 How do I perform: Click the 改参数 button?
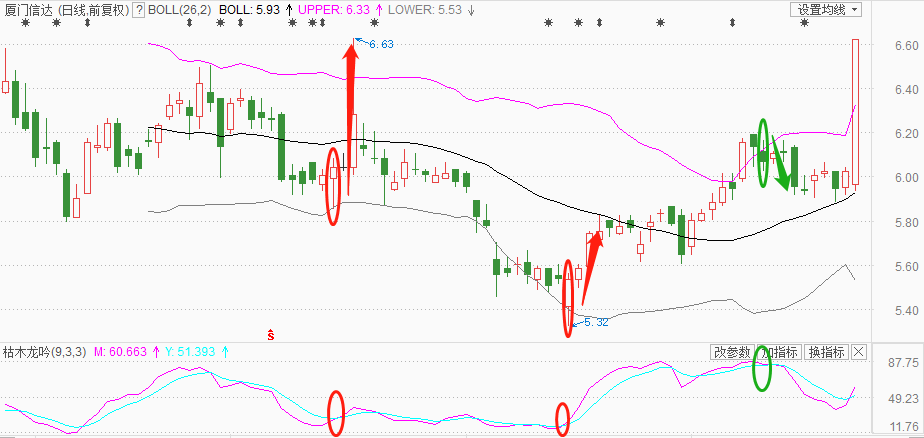coord(731,353)
